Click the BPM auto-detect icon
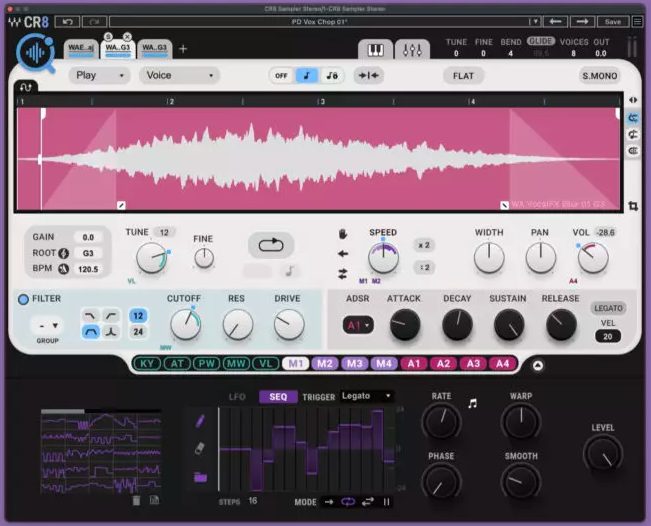 pyautogui.click(x=64, y=269)
